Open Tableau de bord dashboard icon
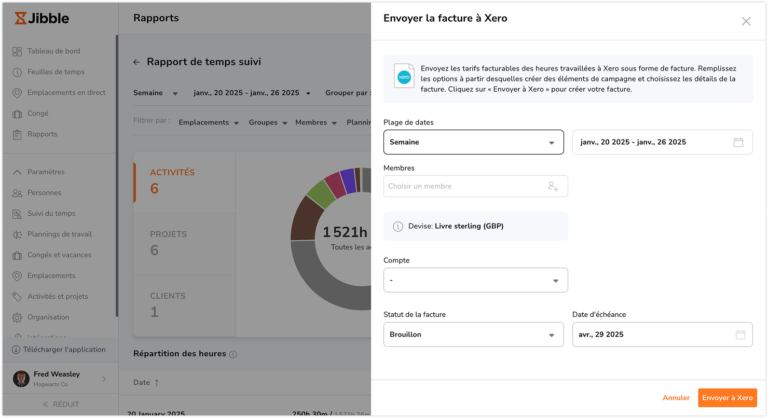The width and height of the screenshot is (768, 418). 17,51
